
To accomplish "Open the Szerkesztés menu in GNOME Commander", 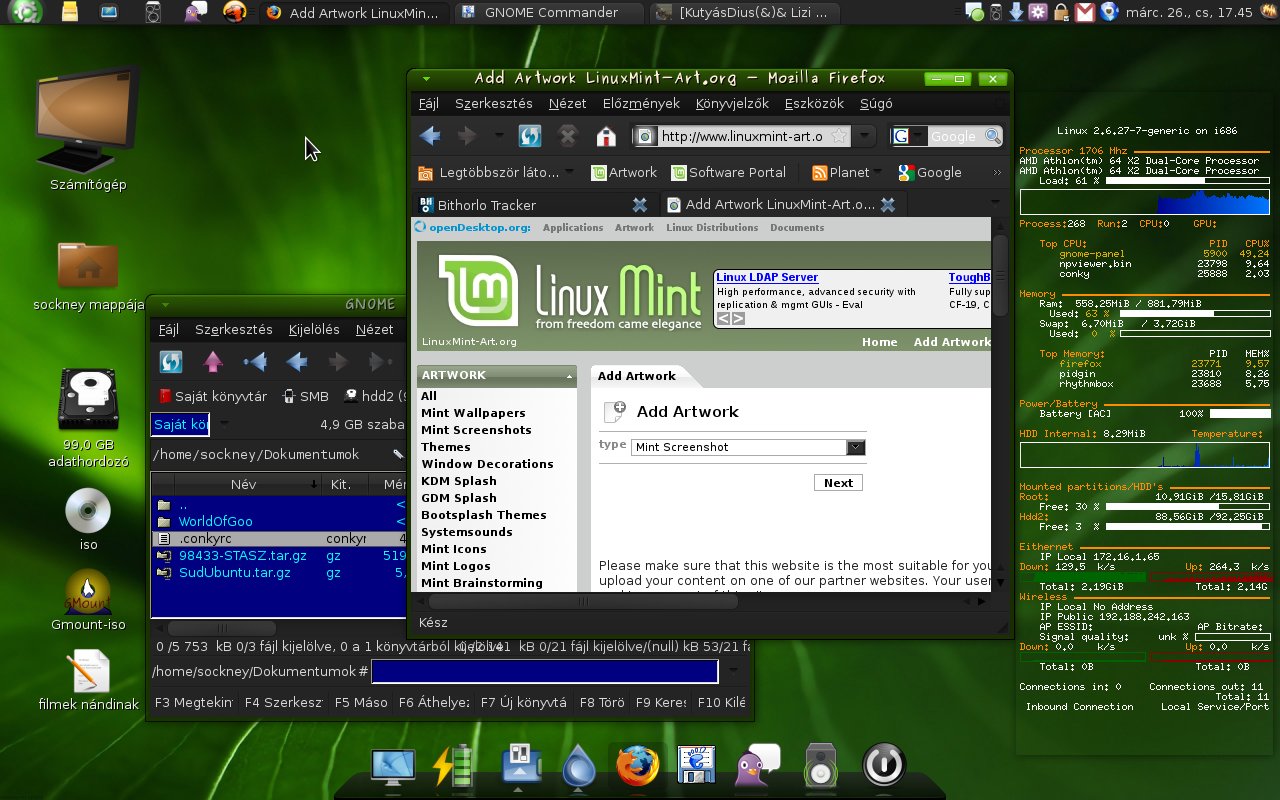I will click(233, 329).
